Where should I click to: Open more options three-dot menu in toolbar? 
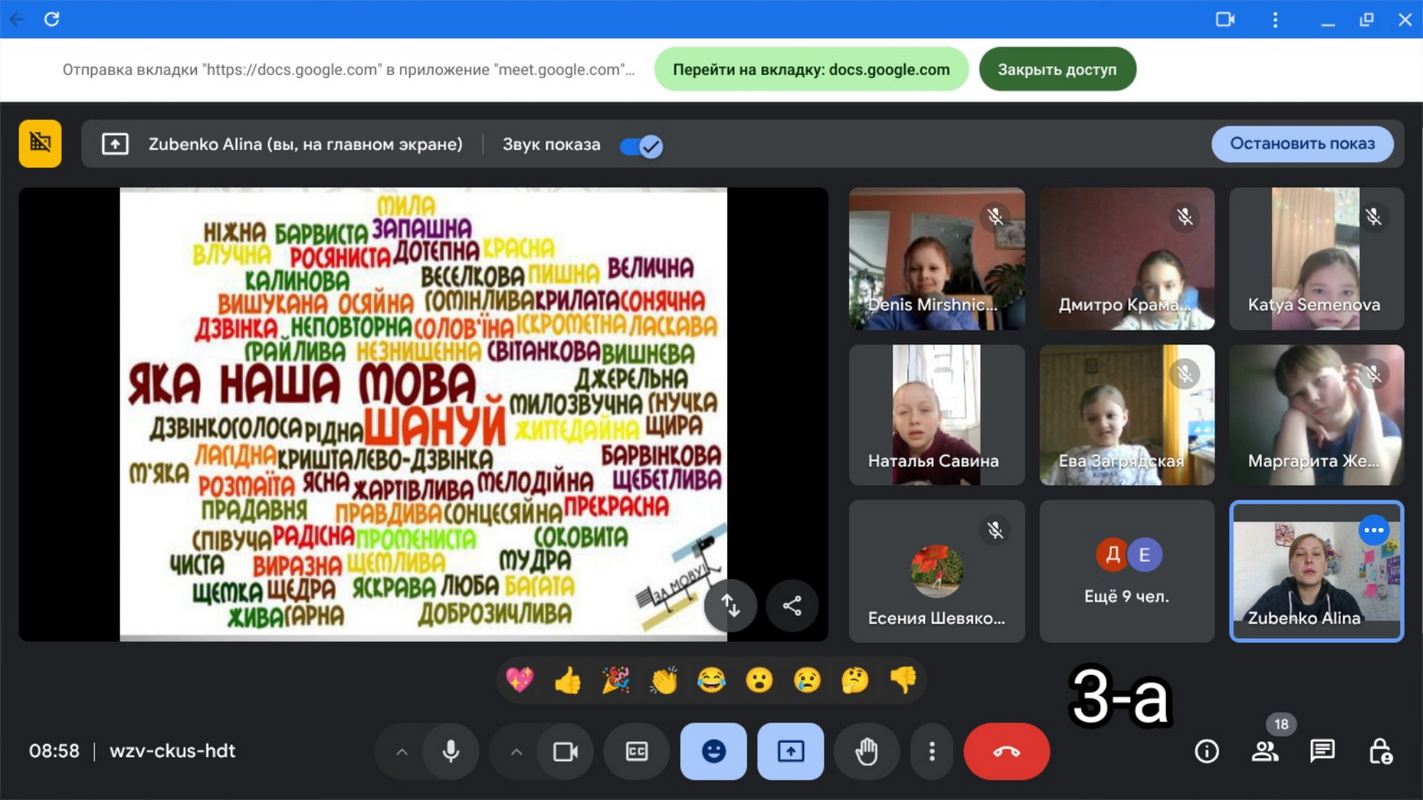coord(932,751)
